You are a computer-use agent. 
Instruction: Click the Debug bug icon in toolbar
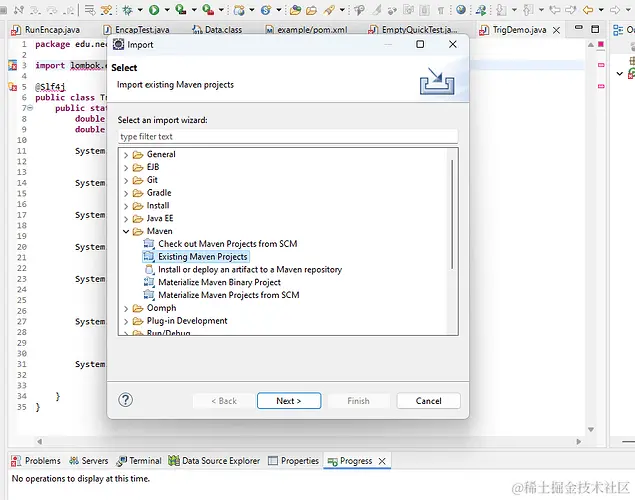pos(128,9)
